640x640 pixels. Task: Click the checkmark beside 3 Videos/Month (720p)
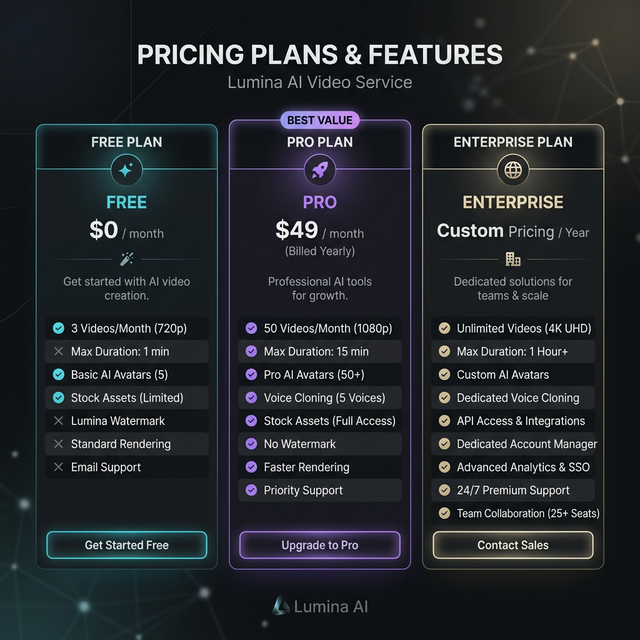pyautogui.click(x=59, y=328)
